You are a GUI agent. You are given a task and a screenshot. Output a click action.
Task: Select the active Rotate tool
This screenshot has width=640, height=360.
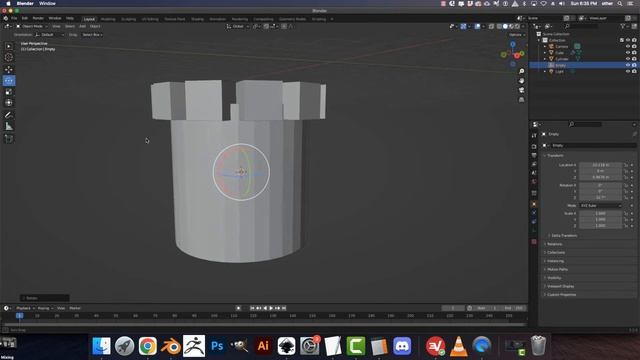pyautogui.click(x=9, y=81)
